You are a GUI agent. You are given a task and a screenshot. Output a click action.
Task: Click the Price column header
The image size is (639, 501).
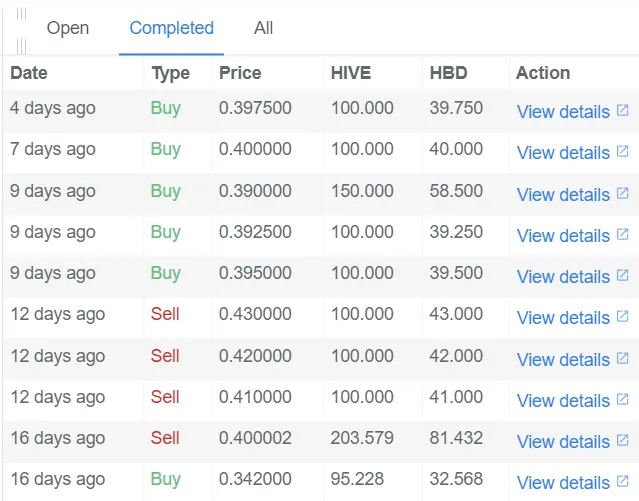click(240, 73)
